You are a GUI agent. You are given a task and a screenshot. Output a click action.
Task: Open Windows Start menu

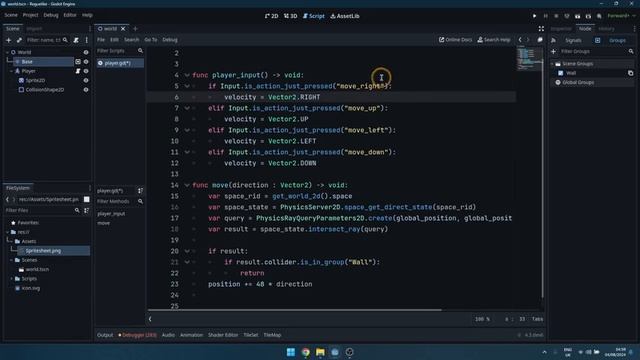click(291, 352)
